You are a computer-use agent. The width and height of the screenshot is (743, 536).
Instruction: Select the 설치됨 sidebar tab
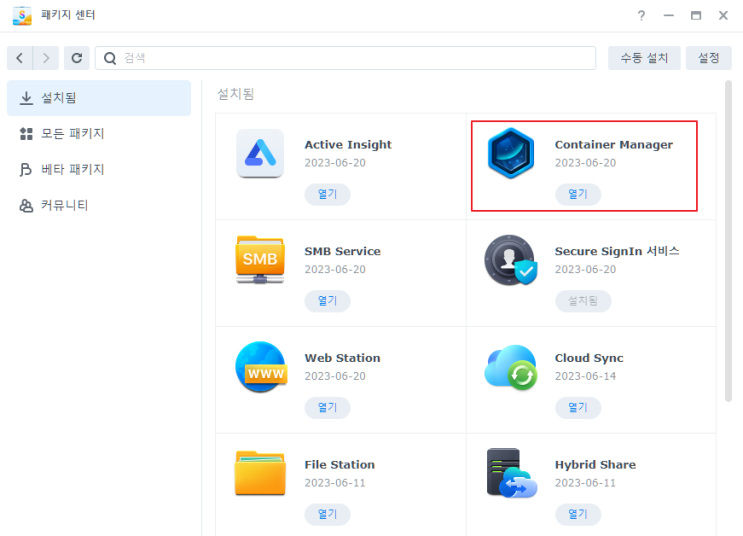pos(99,98)
